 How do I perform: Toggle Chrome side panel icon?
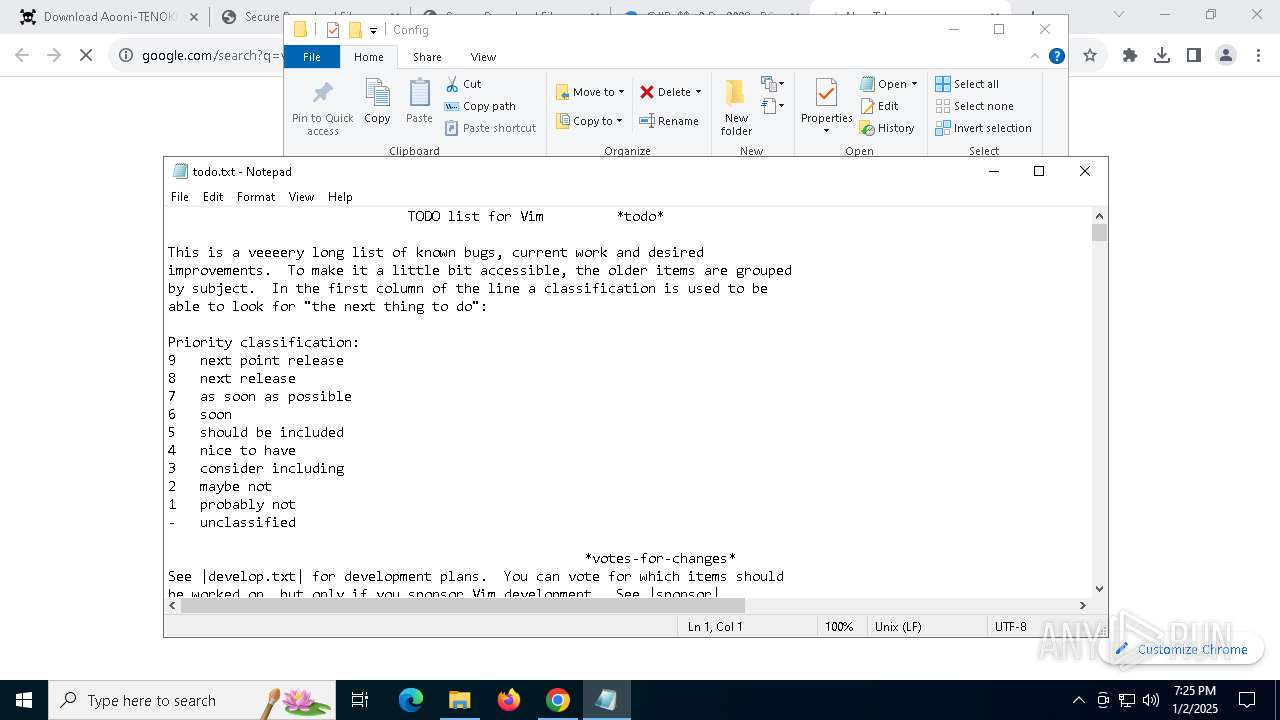pyautogui.click(x=1194, y=55)
